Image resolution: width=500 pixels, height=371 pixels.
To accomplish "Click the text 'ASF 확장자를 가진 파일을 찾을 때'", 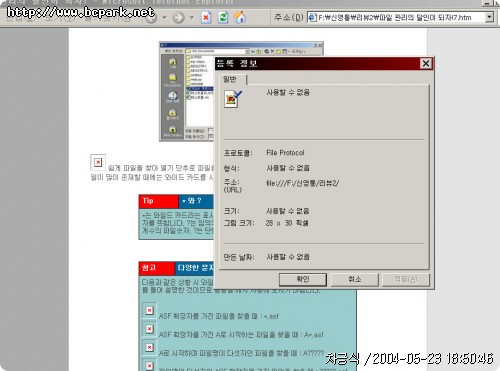I will point(208,316).
